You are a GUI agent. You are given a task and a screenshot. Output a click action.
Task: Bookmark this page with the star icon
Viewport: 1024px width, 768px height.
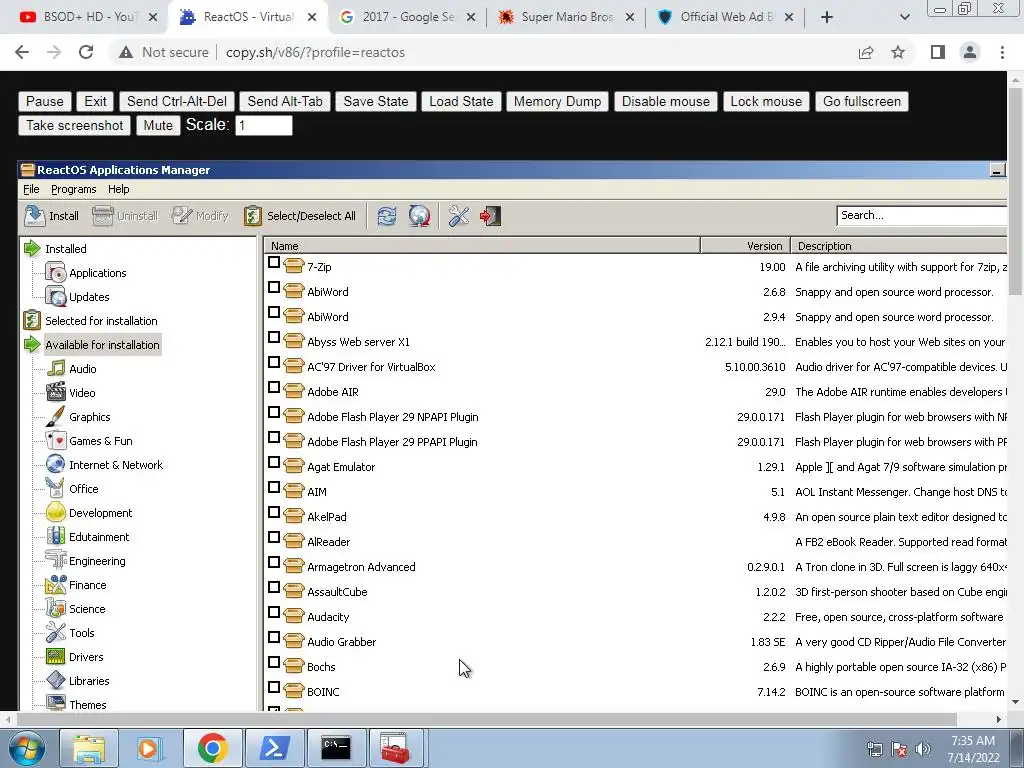pyautogui.click(x=898, y=52)
